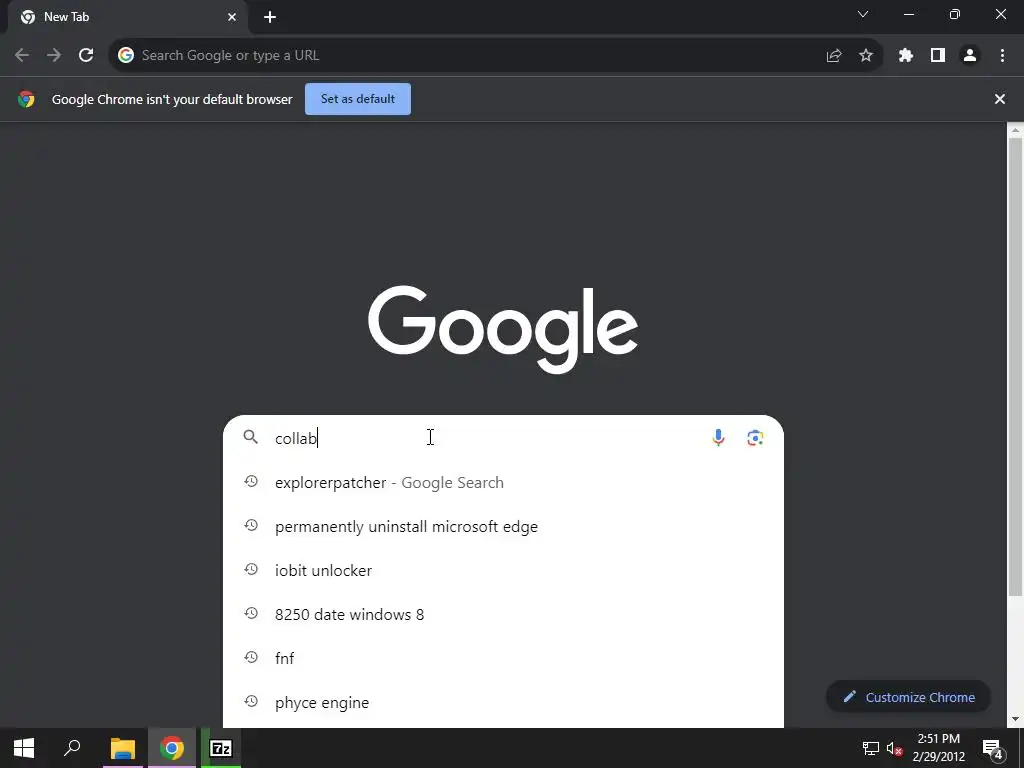
Task: Bookmark this tab with the star icon
Action: [866, 56]
